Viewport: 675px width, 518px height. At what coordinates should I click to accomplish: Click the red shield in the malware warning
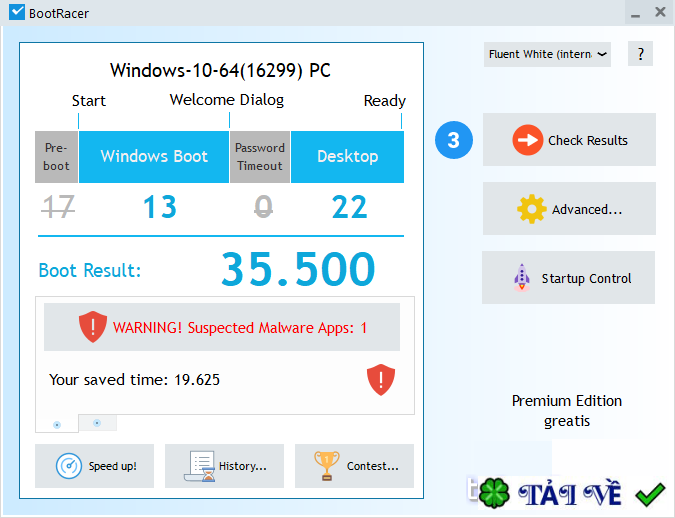coord(93,327)
